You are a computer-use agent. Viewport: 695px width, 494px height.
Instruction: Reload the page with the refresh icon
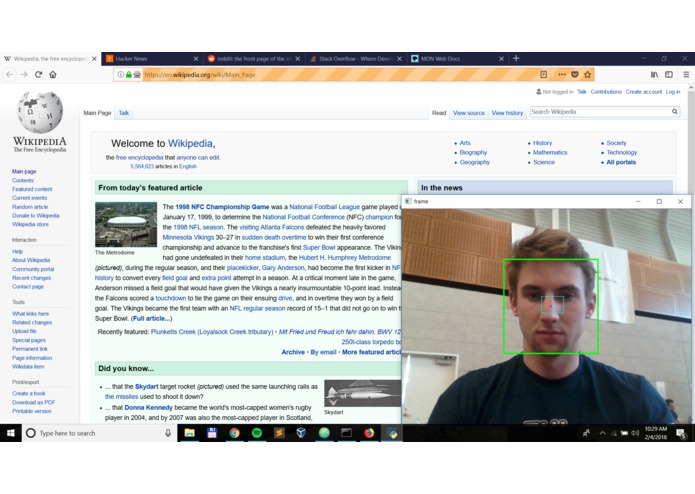39,74
